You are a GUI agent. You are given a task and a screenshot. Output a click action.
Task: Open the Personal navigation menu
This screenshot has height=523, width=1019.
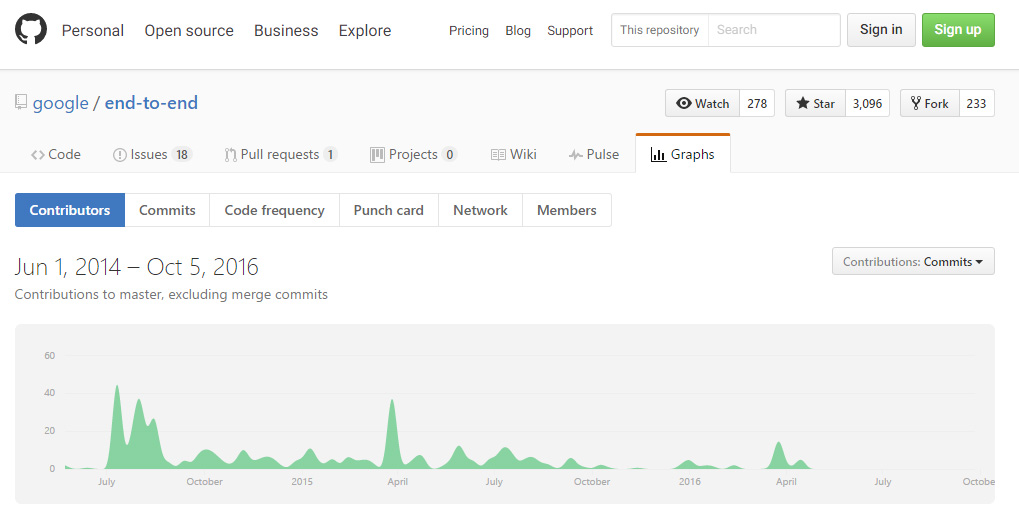(x=93, y=31)
